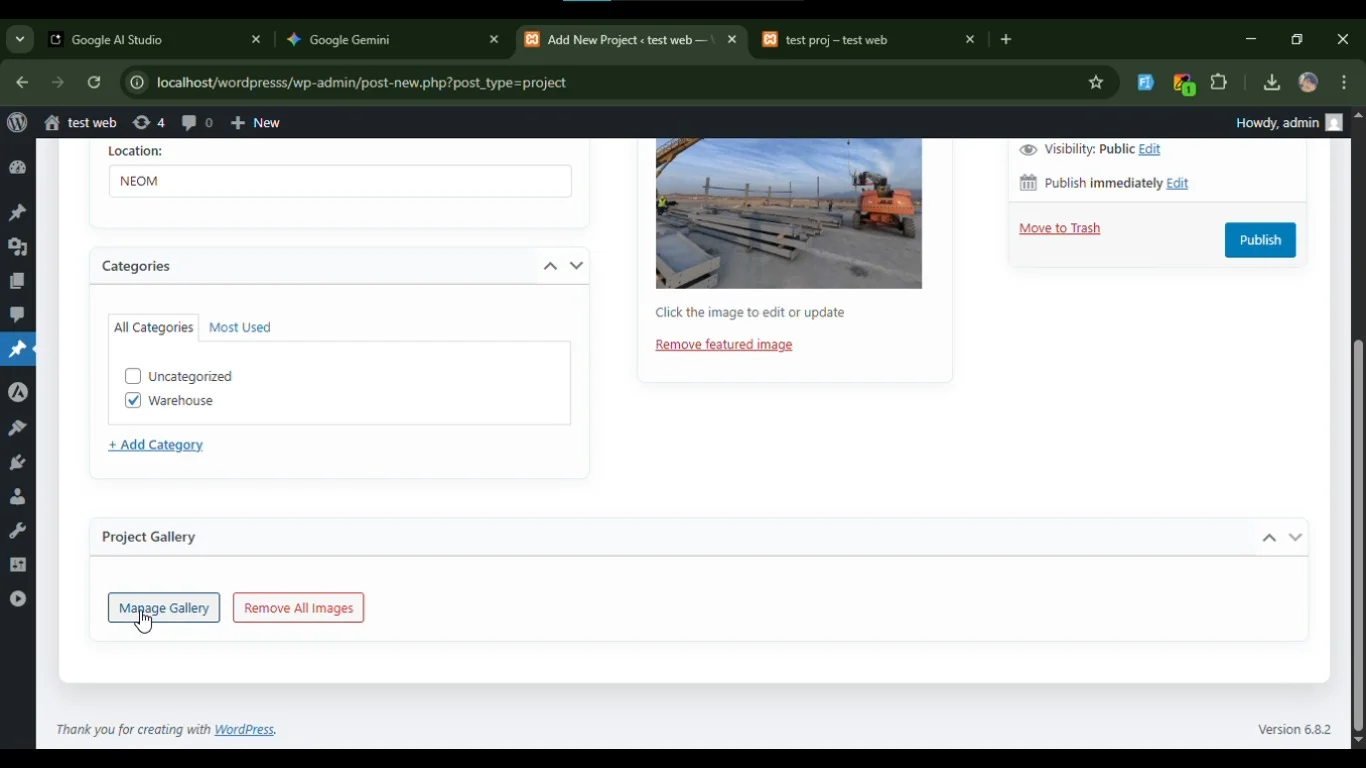Click the Collapse menu play icon
Viewport: 1366px width, 768px height.
tap(17, 599)
